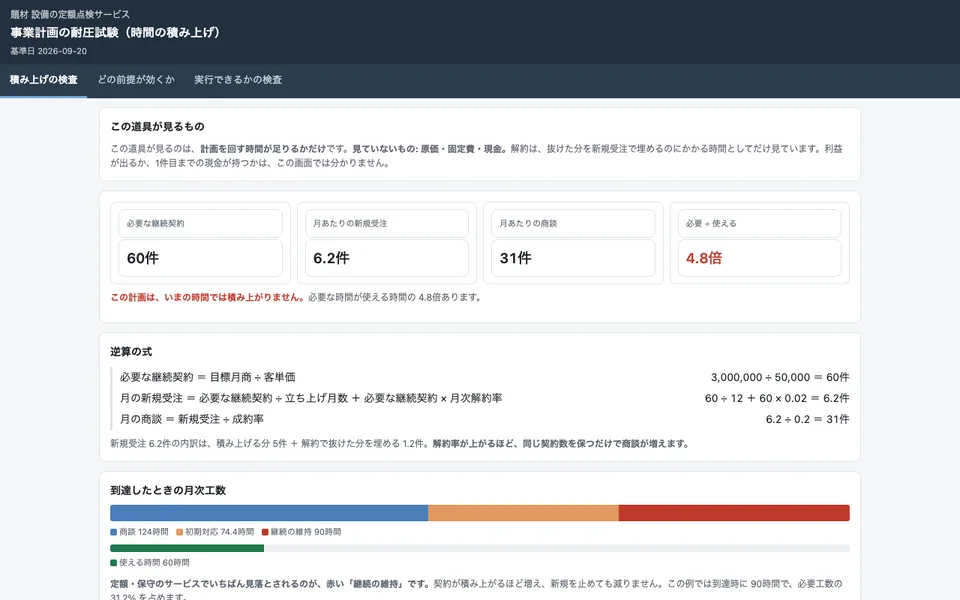Click the green 使える時間 progress bar
This screenshot has width=960, height=600.
(x=187, y=549)
